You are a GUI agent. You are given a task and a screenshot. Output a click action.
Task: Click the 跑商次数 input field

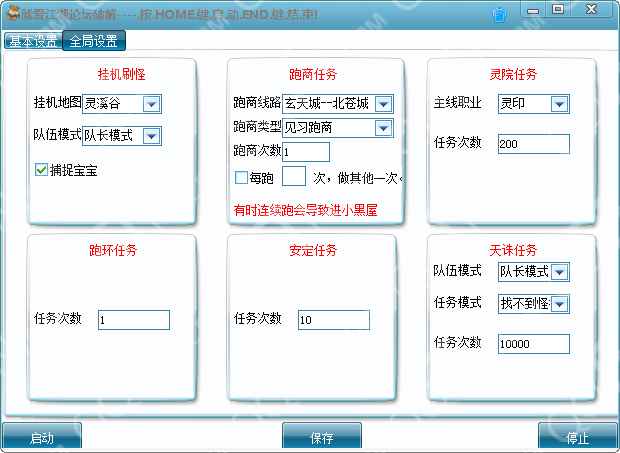pos(306,152)
